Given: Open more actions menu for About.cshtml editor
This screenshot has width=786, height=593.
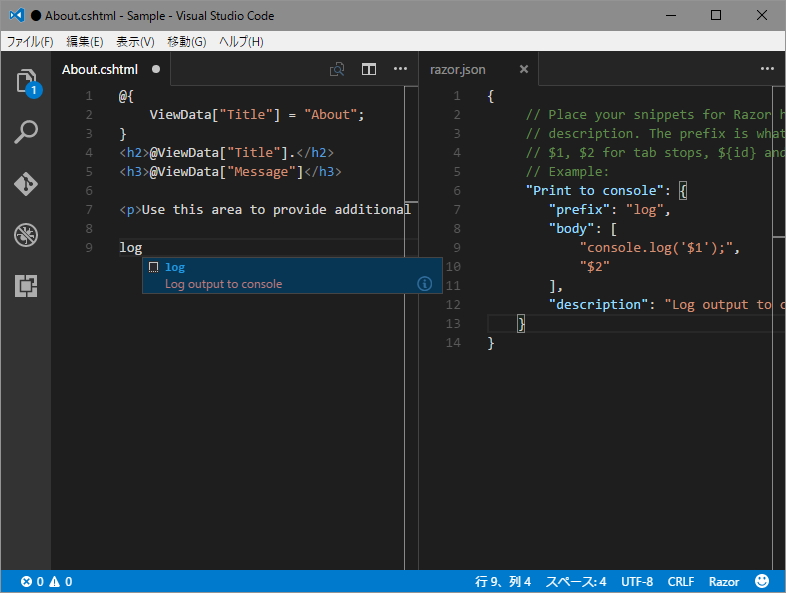Looking at the screenshot, I should (400, 69).
